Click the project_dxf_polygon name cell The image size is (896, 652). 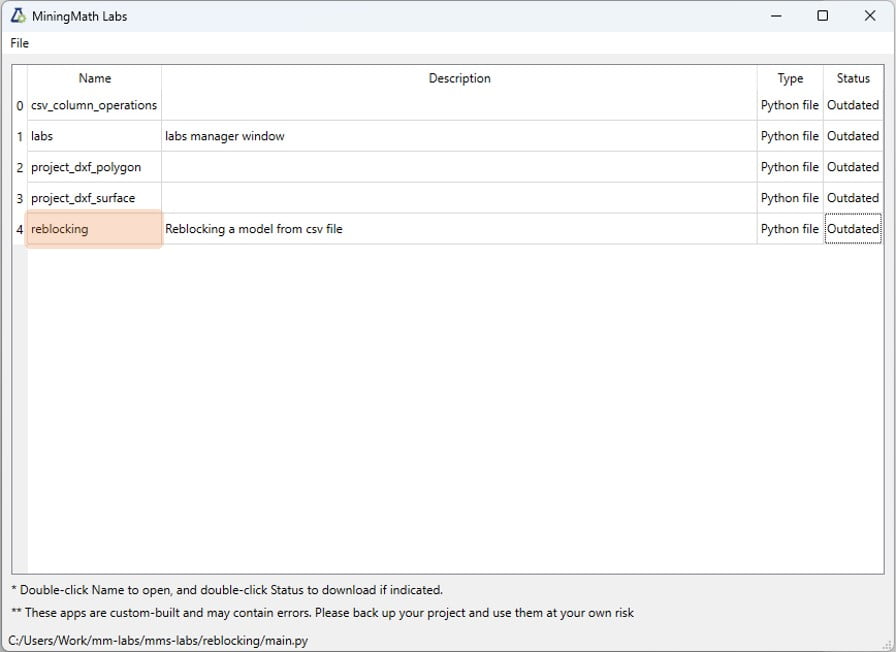pyautogui.click(x=86, y=167)
